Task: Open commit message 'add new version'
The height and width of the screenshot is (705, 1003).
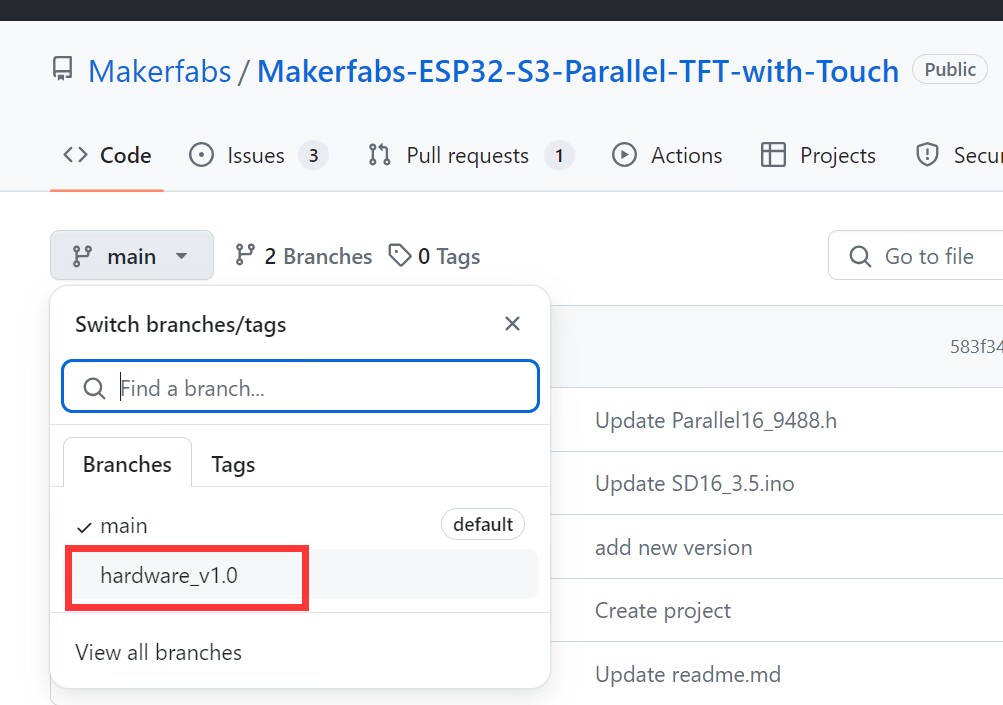Action: [674, 548]
